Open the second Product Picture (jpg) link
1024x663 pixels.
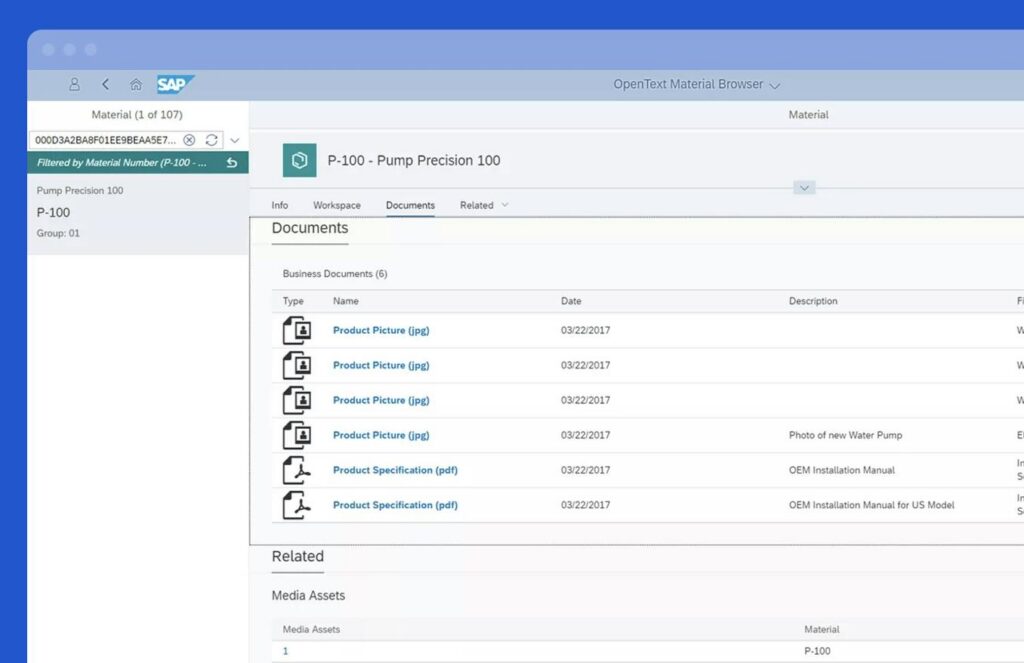(x=381, y=365)
